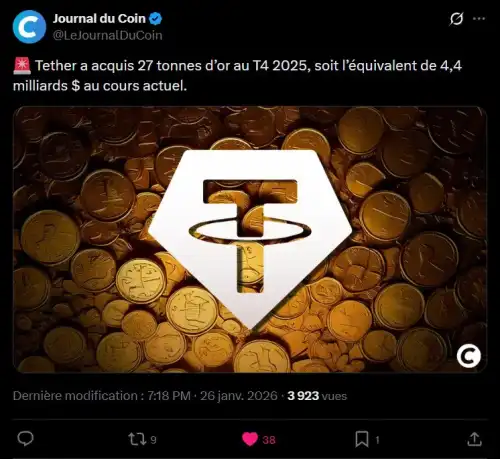Image resolution: width=500 pixels, height=459 pixels.
Task: Open the Dernière modification timestamp link
Action: pos(145,396)
